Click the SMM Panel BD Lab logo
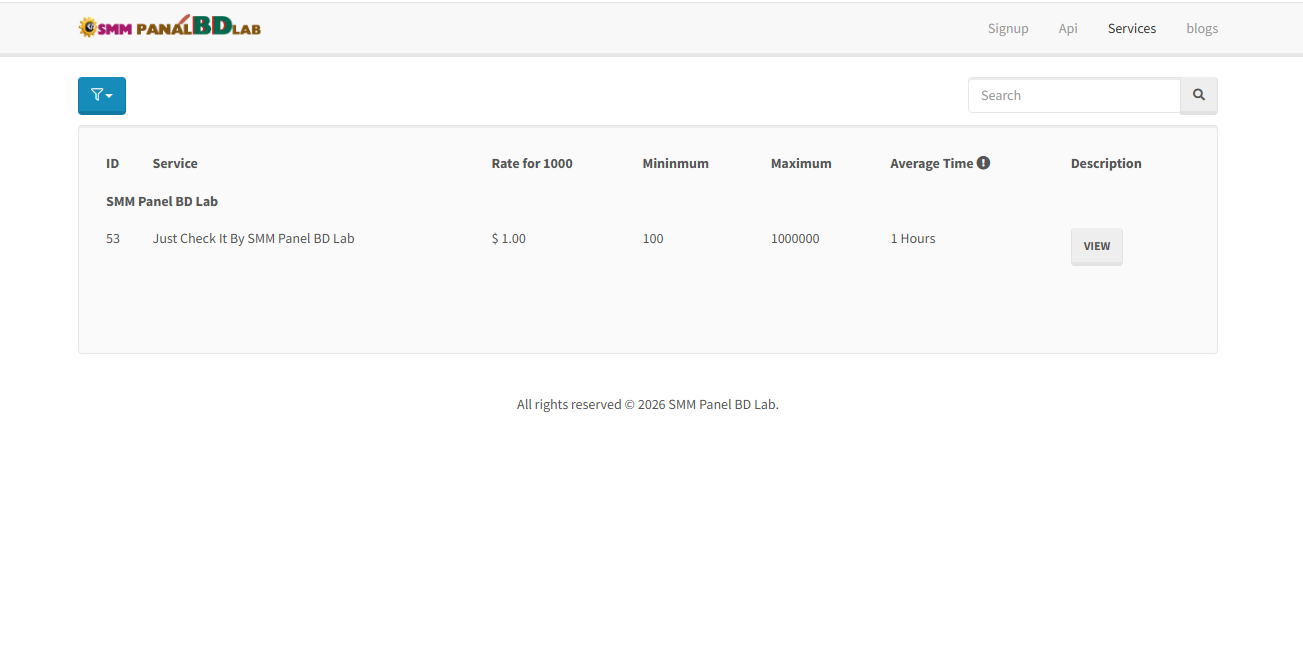This screenshot has width=1303, height=653. (x=170, y=27)
